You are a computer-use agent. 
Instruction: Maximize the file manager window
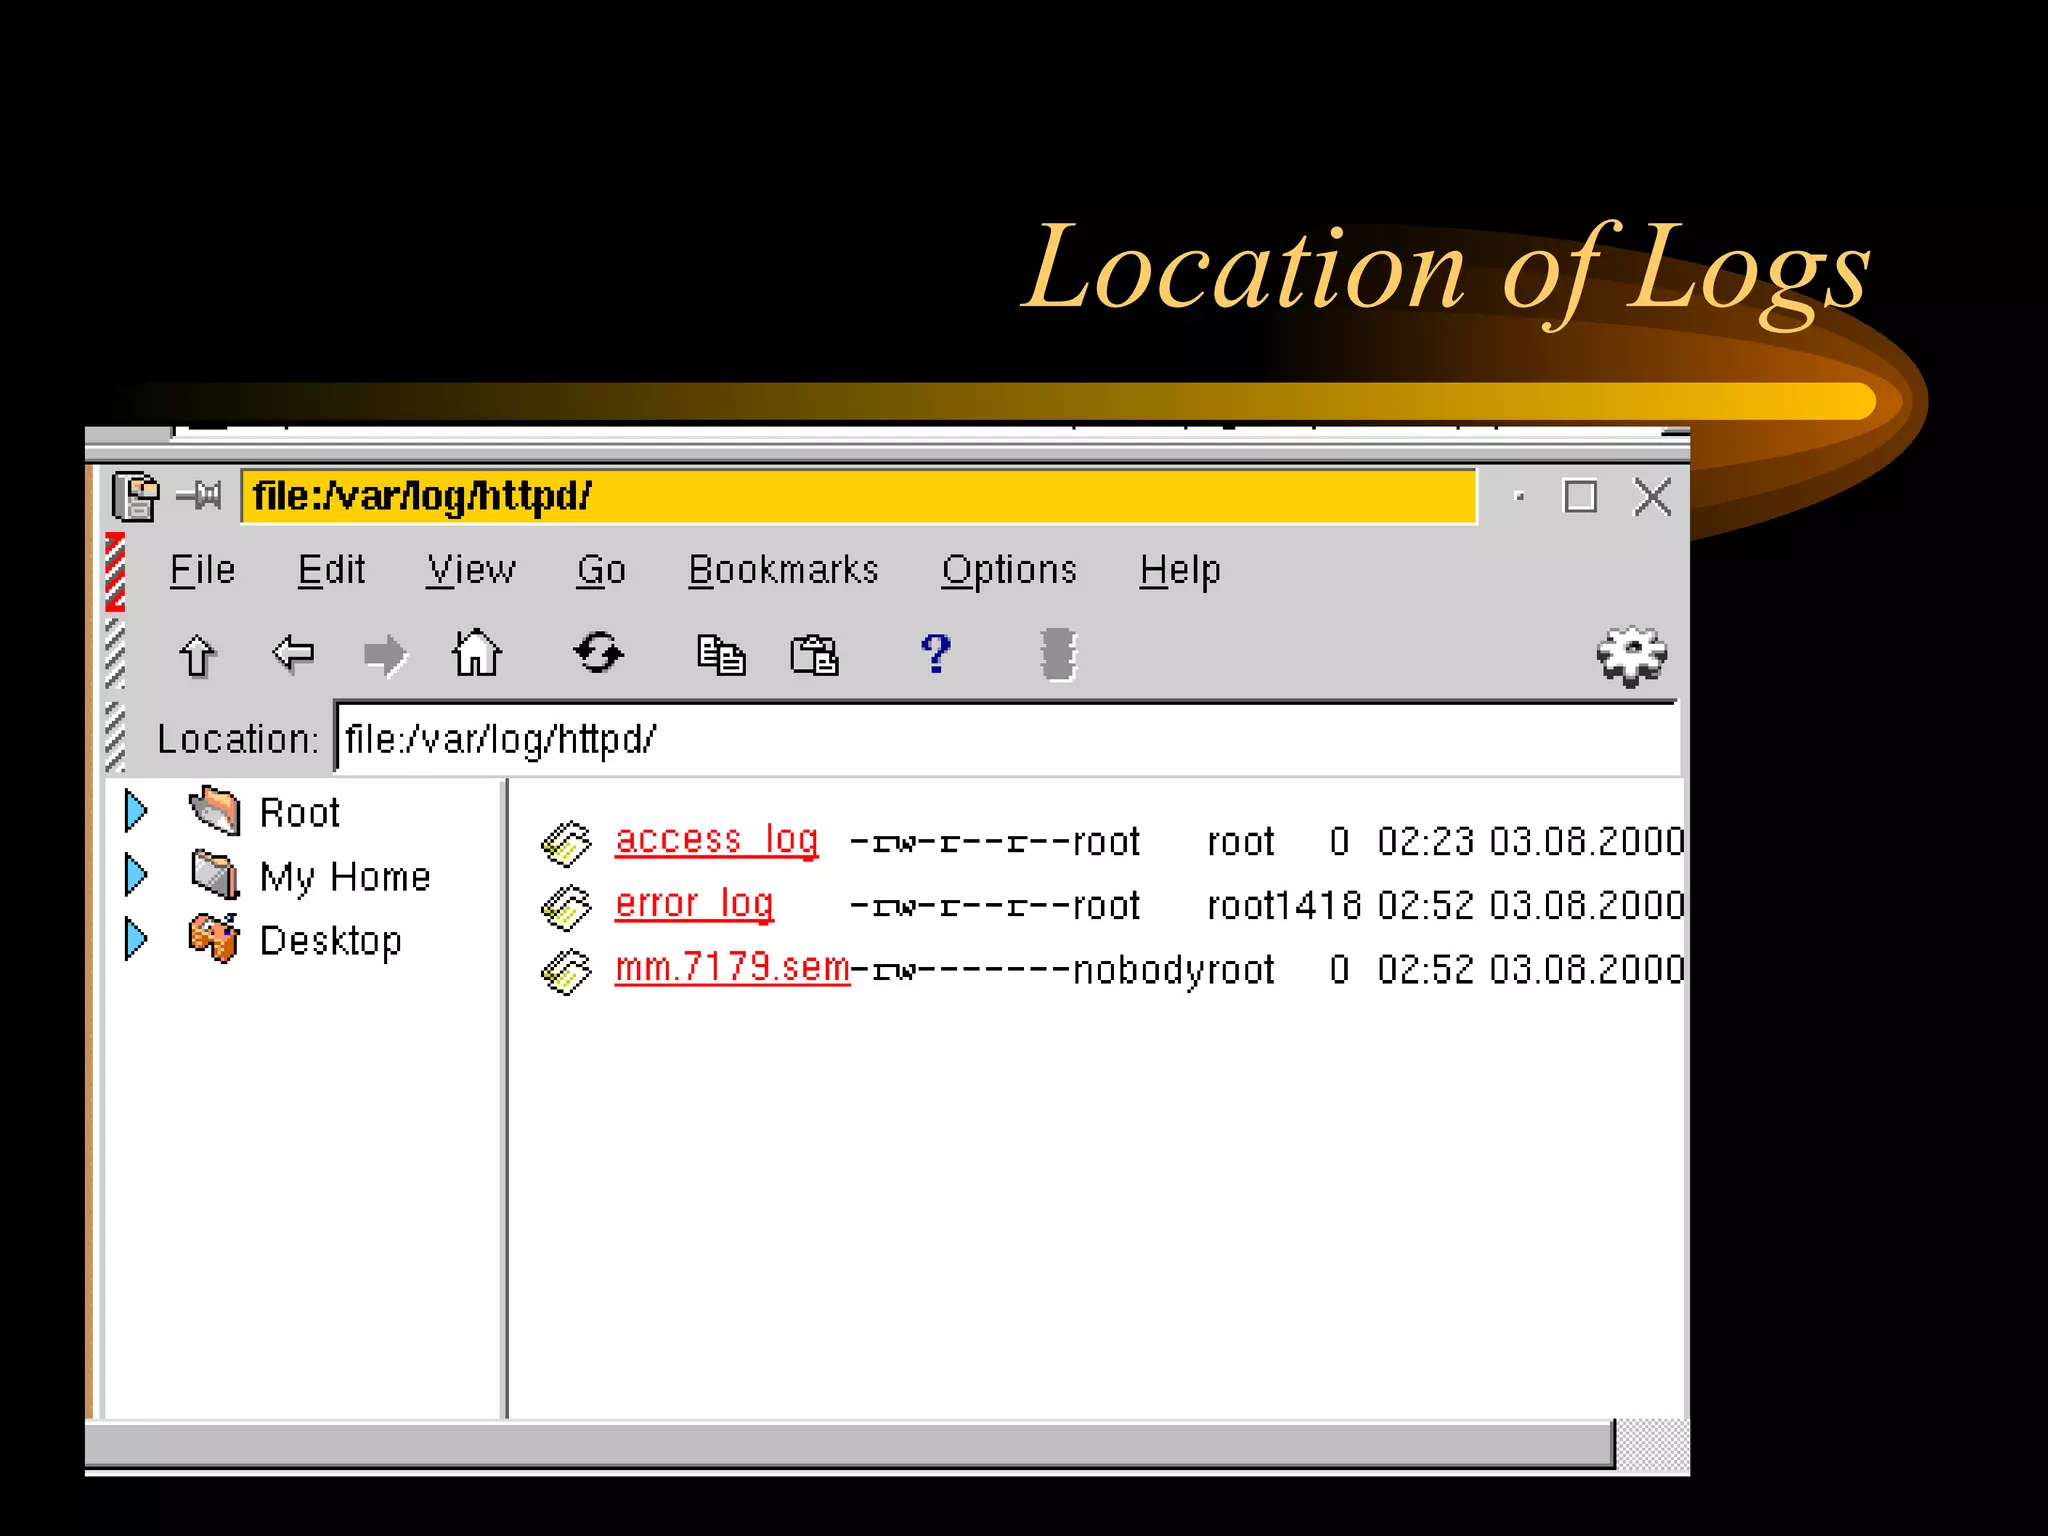[1580, 496]
